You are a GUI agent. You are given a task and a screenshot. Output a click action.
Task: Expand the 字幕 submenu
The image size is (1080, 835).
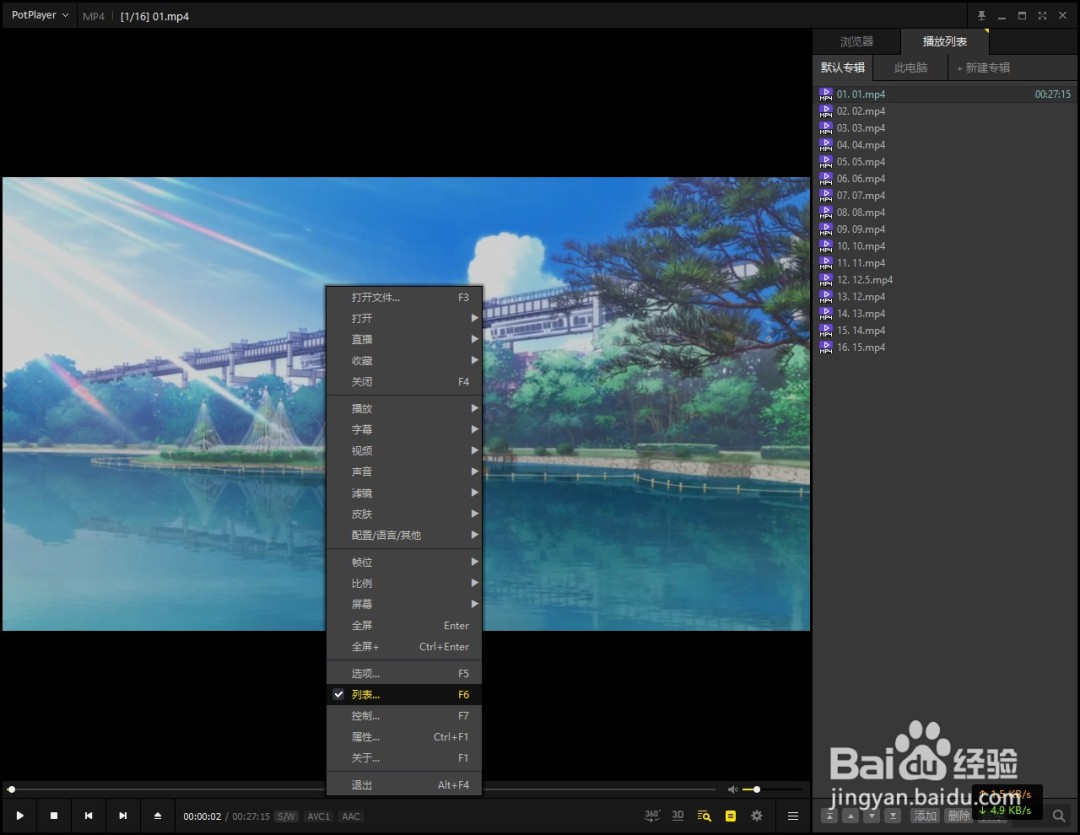point(404,429)
